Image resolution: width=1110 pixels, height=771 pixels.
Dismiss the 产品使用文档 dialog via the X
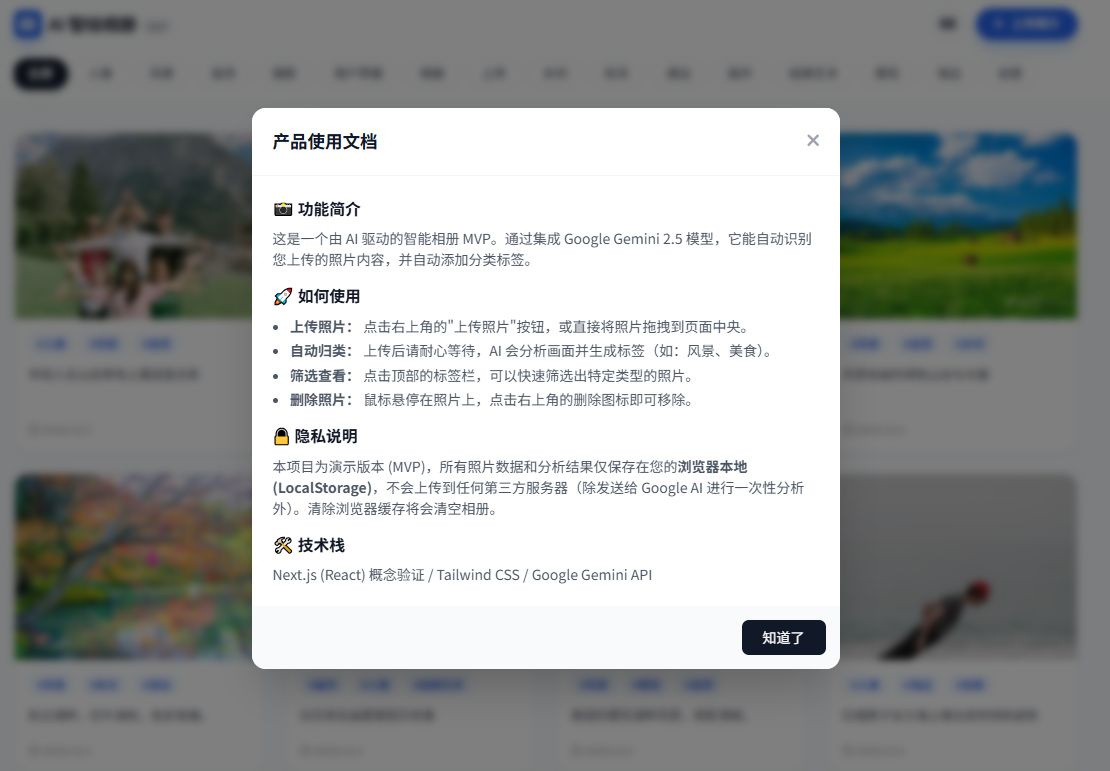coord(813,140)
